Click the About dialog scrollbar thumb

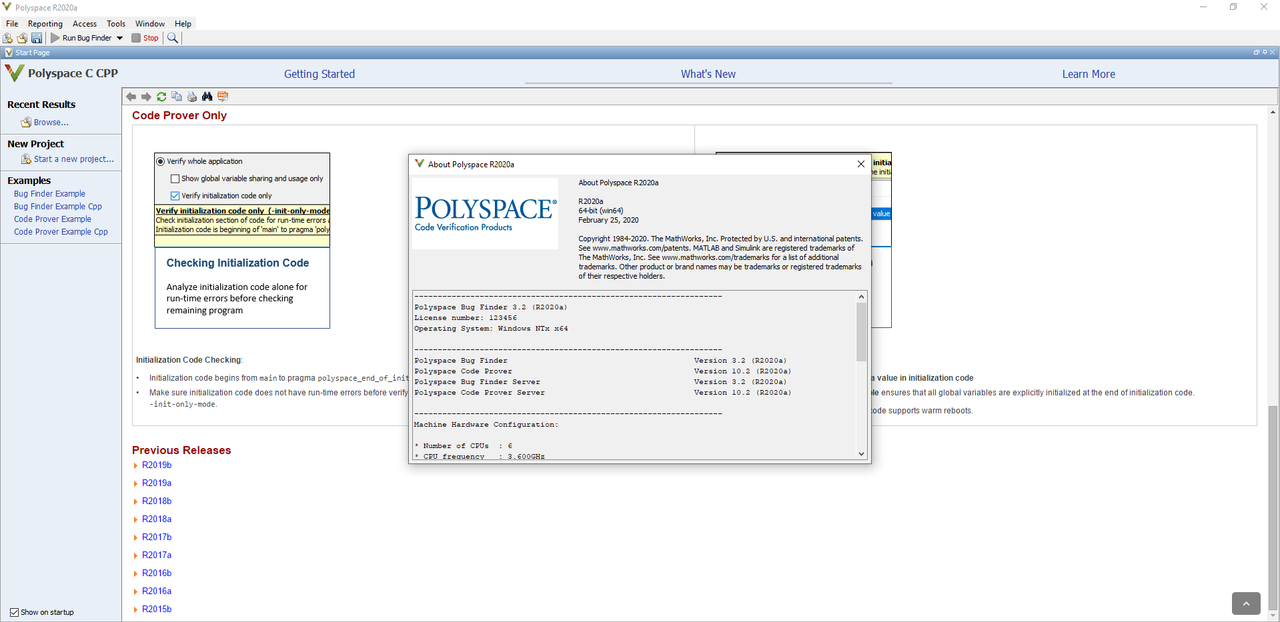(x=862, y=331)
